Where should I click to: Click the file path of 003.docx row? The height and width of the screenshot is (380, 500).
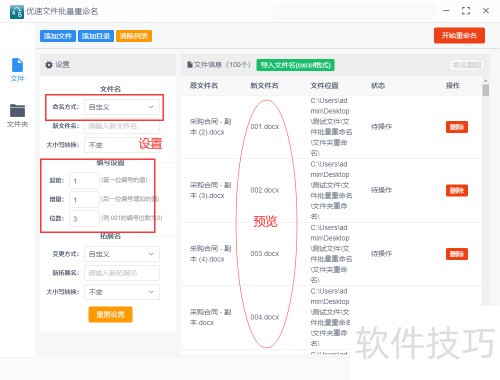331,254
